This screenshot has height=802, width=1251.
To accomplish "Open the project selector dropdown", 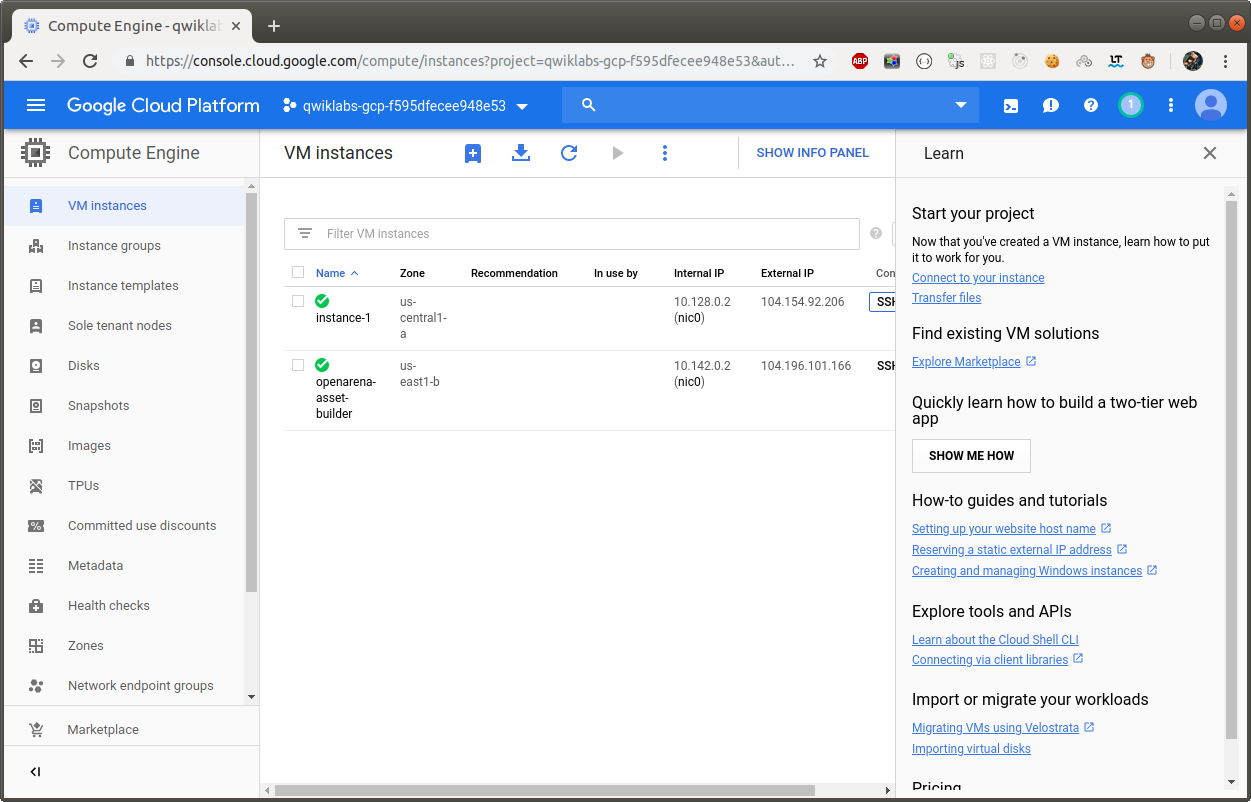I will click(x=406, y=105).
